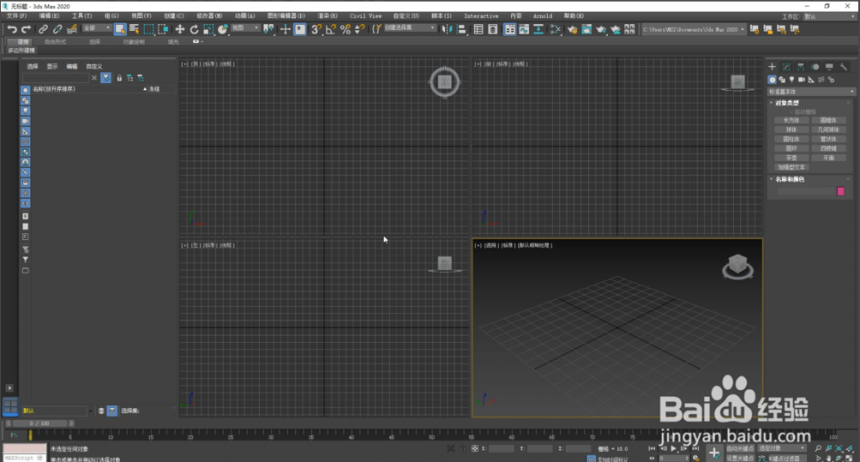Viewport: 860px width, 462px height.
Task: Open the named selection sets dropdown
Action: pyautogui.click(x=410, y=28)
